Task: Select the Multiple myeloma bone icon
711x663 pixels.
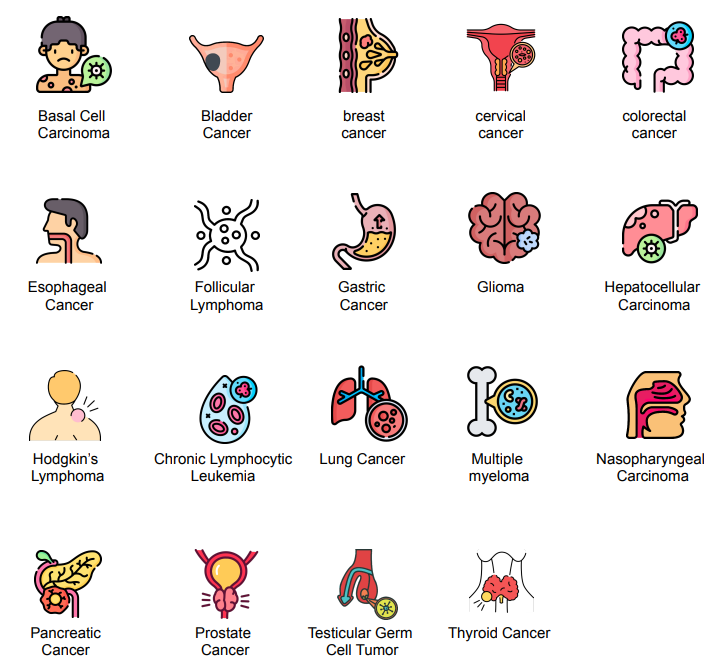Action: click(x=502, y=402)
